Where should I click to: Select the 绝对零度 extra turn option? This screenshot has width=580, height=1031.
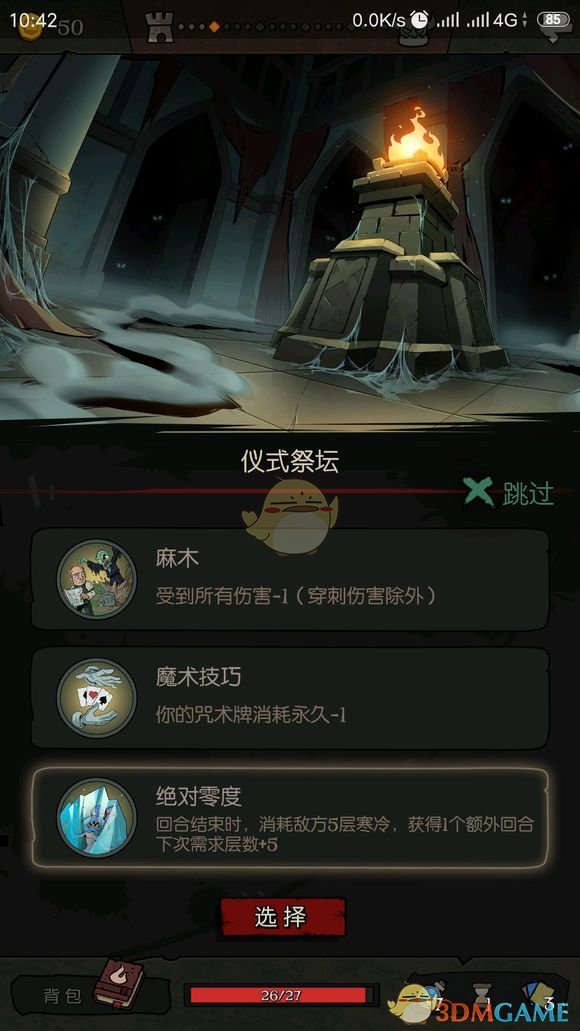click(290, 817)
